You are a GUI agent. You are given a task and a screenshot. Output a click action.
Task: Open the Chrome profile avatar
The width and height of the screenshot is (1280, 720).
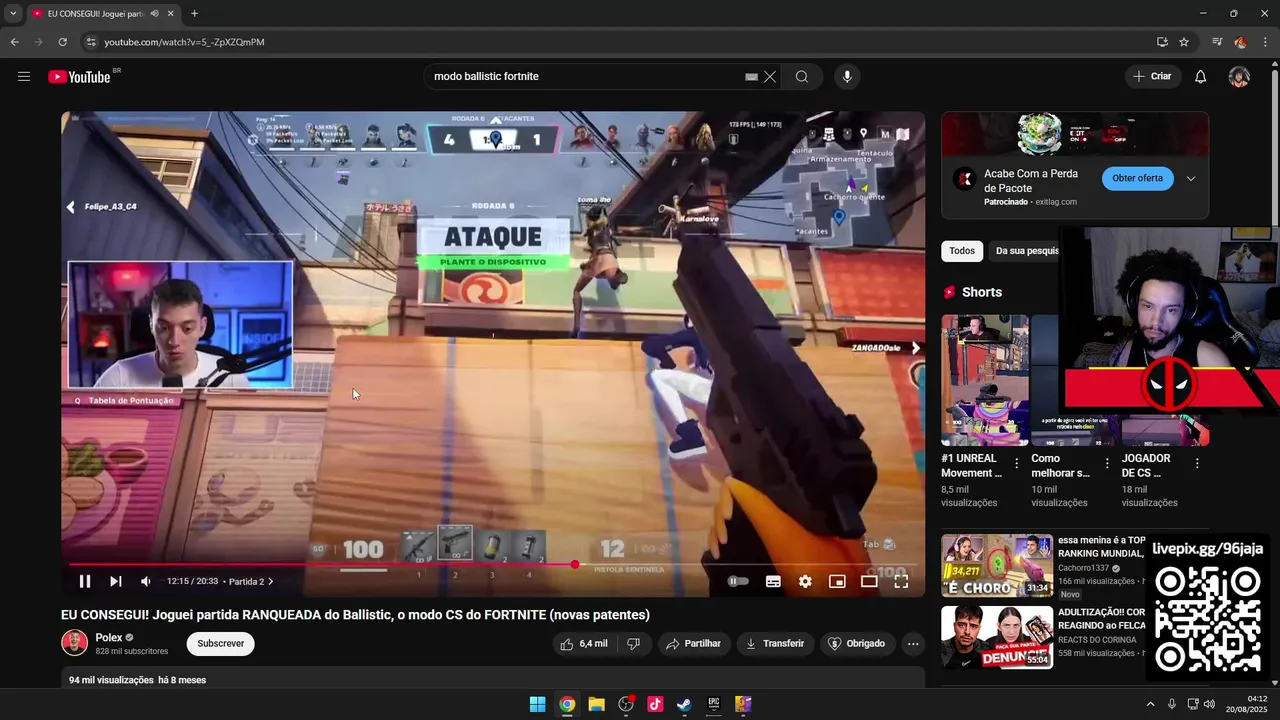click(x=1241, y=42)
